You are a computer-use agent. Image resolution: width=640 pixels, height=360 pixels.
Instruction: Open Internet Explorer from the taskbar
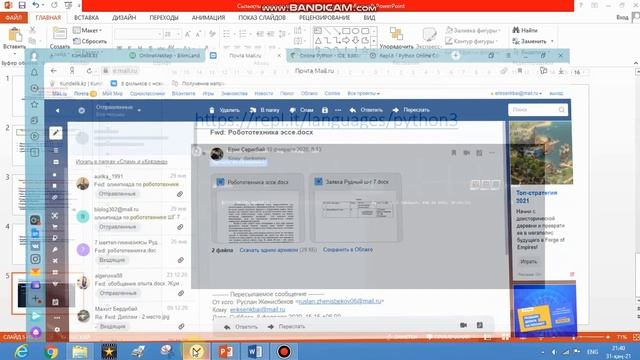click(x=21, y=351)
